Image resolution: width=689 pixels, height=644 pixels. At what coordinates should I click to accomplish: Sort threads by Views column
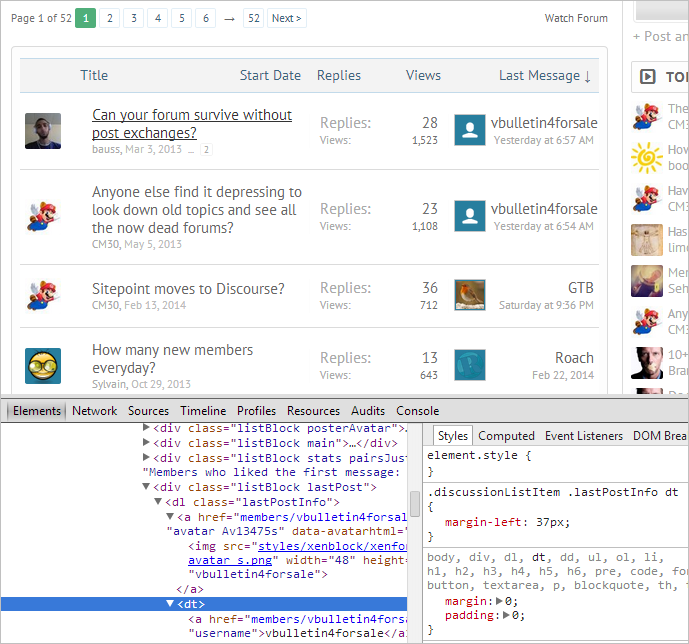423,76
